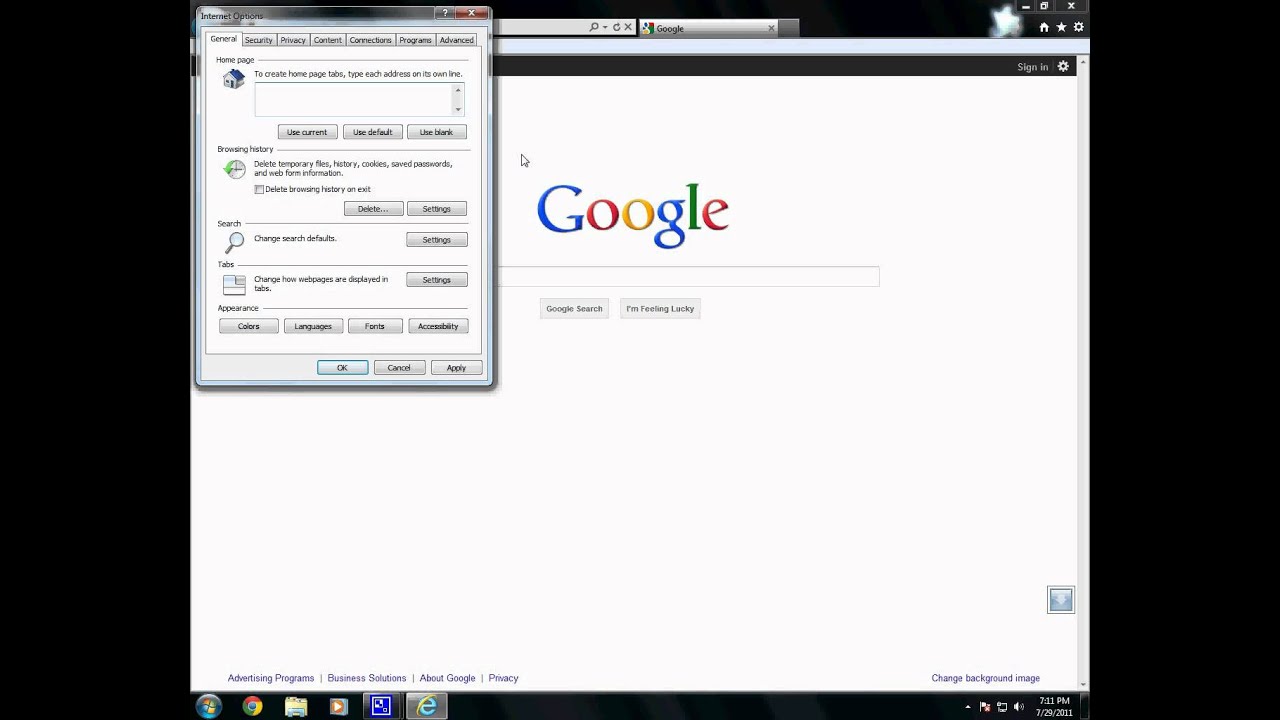
Task: Enable Delete browsing history on exit
Action: [259, 189]
